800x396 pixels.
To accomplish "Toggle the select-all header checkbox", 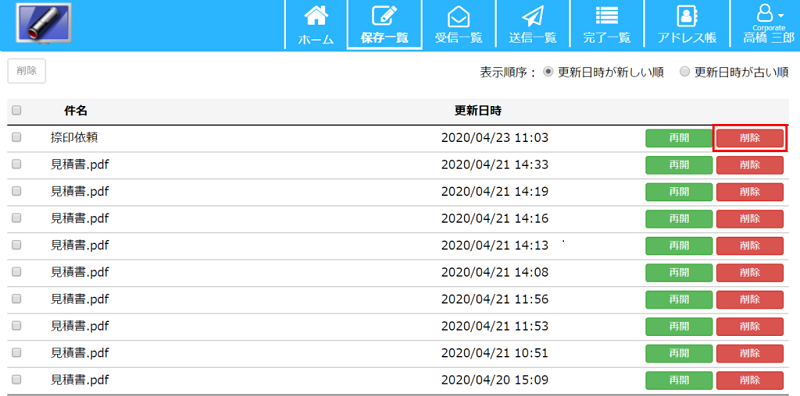I will (16, 110).
